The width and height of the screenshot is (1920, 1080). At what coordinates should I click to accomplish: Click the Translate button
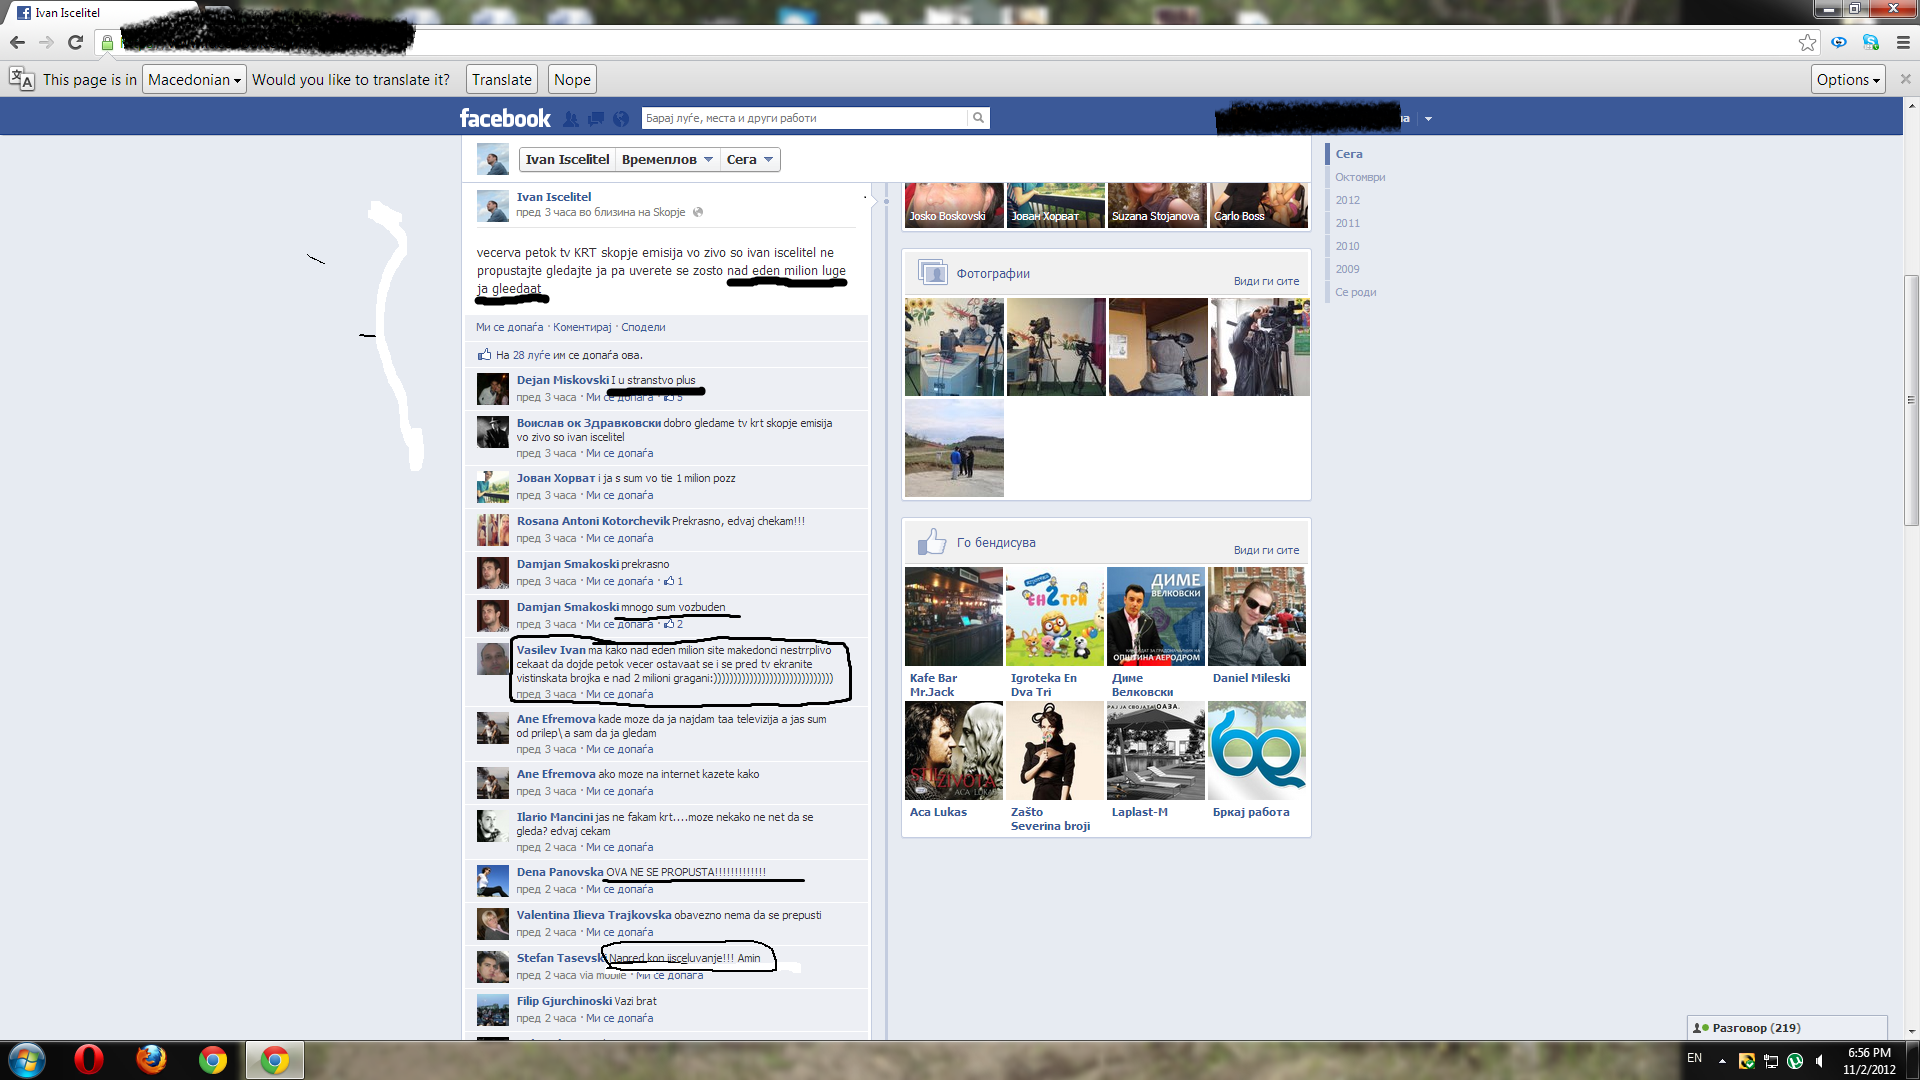[501, 80]
